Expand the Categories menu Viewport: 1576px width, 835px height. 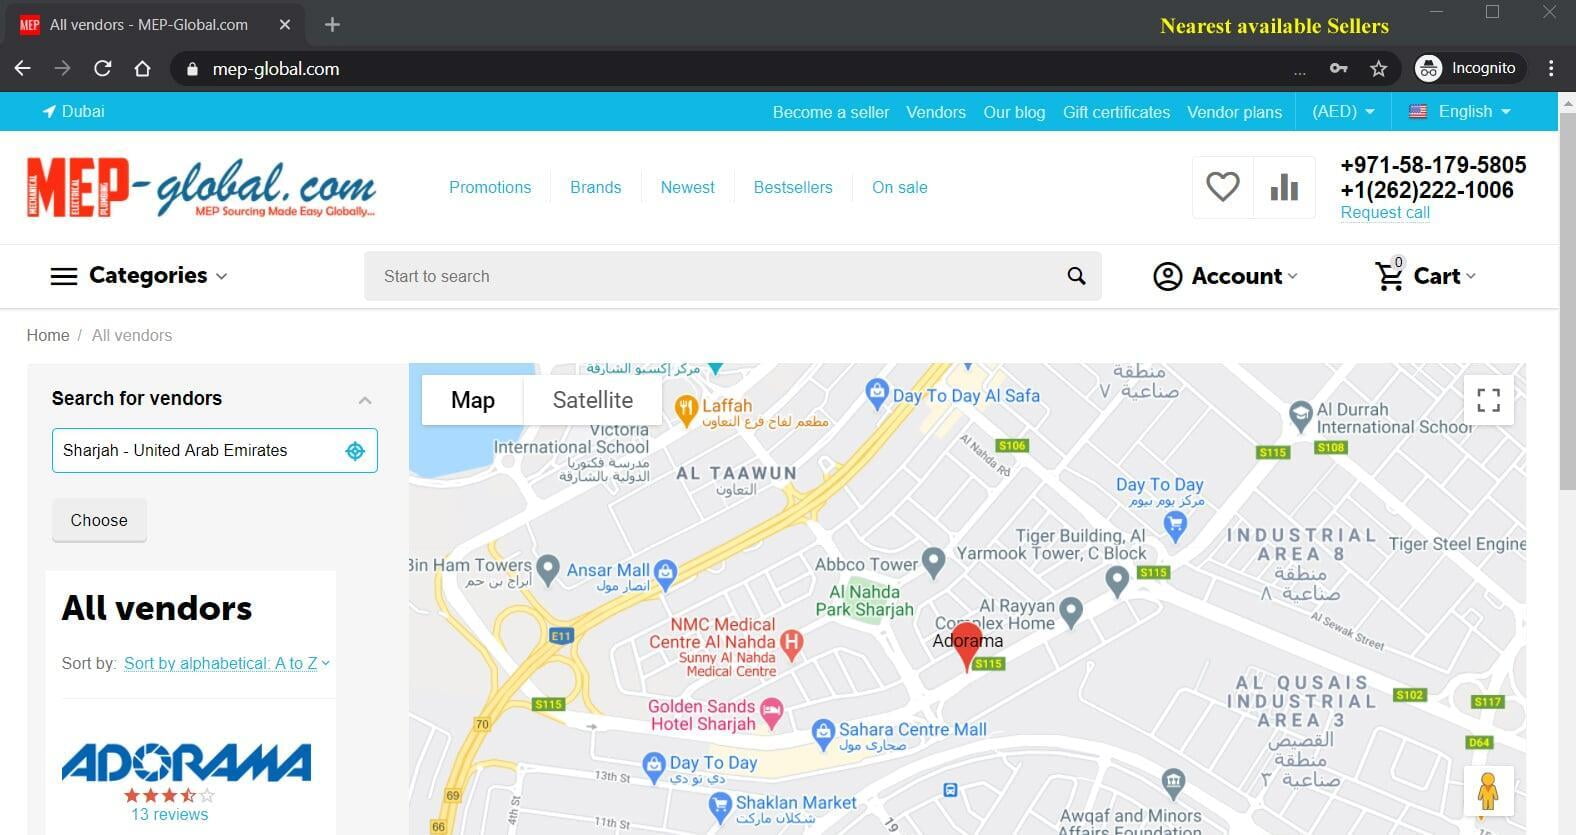[139, 276]
